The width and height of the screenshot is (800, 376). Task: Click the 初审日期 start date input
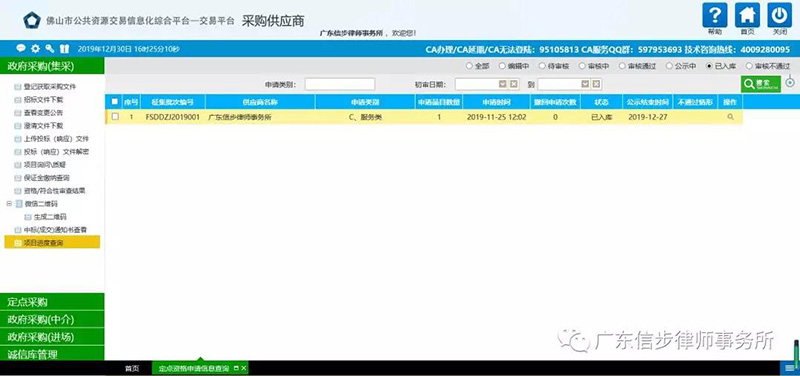pyautogui.click(x=476, y=84)
